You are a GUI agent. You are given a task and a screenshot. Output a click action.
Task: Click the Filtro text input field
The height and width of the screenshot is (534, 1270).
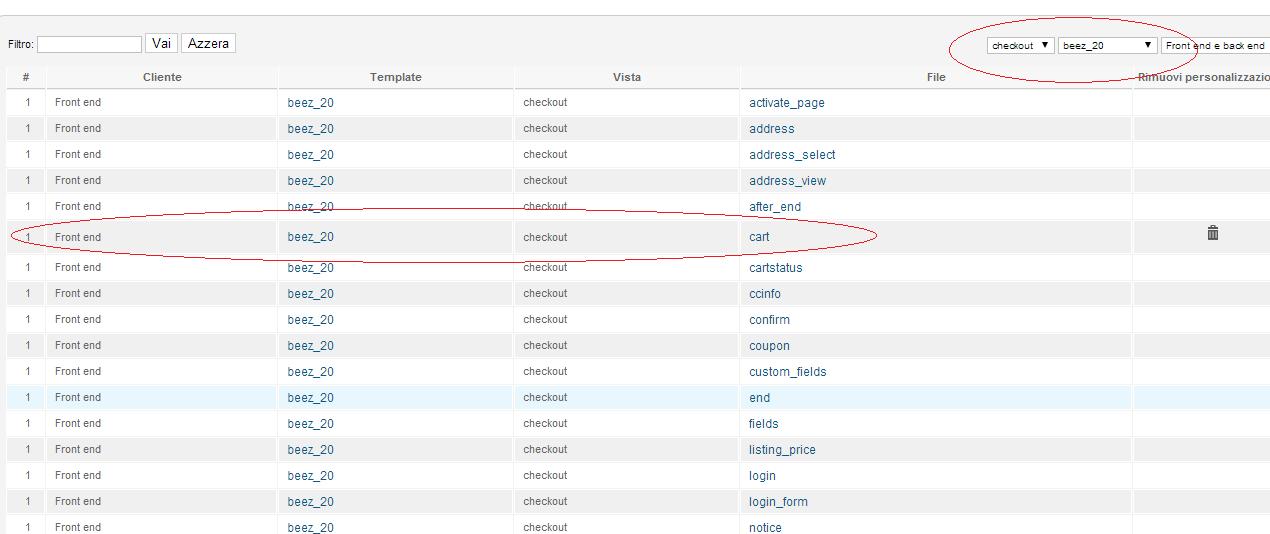pos(89,44)
